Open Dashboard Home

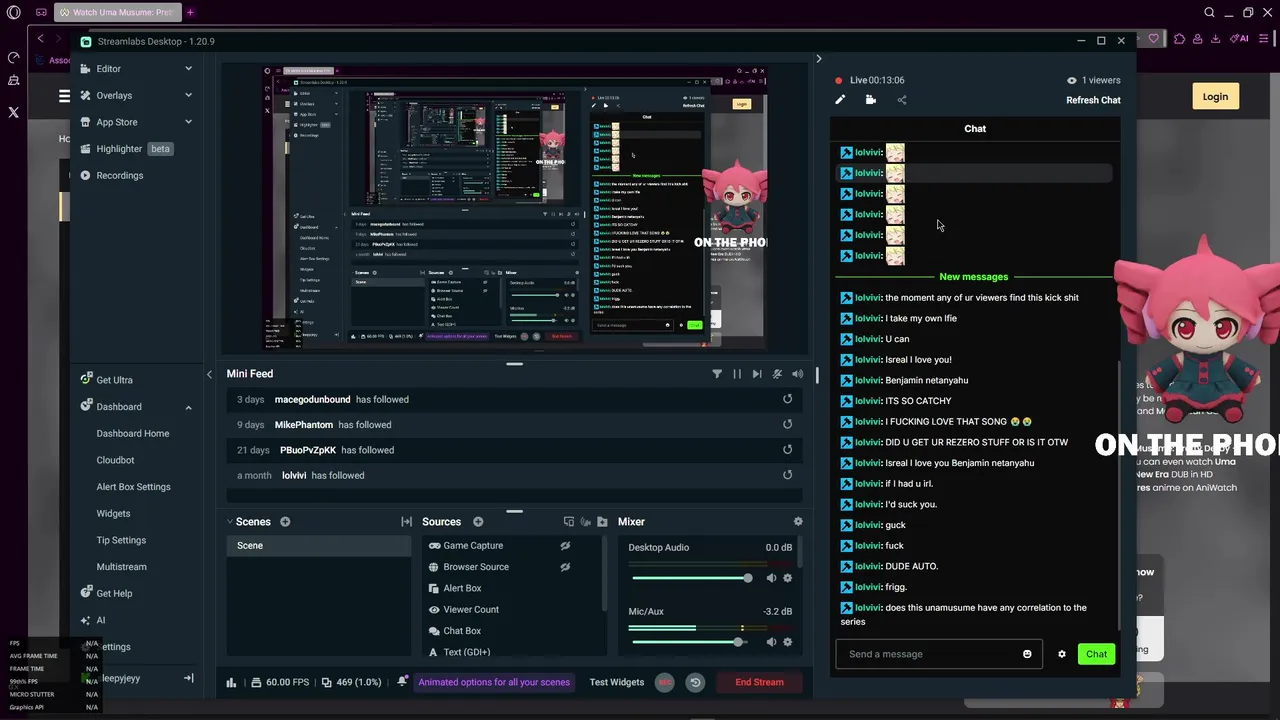click(132, 433)
